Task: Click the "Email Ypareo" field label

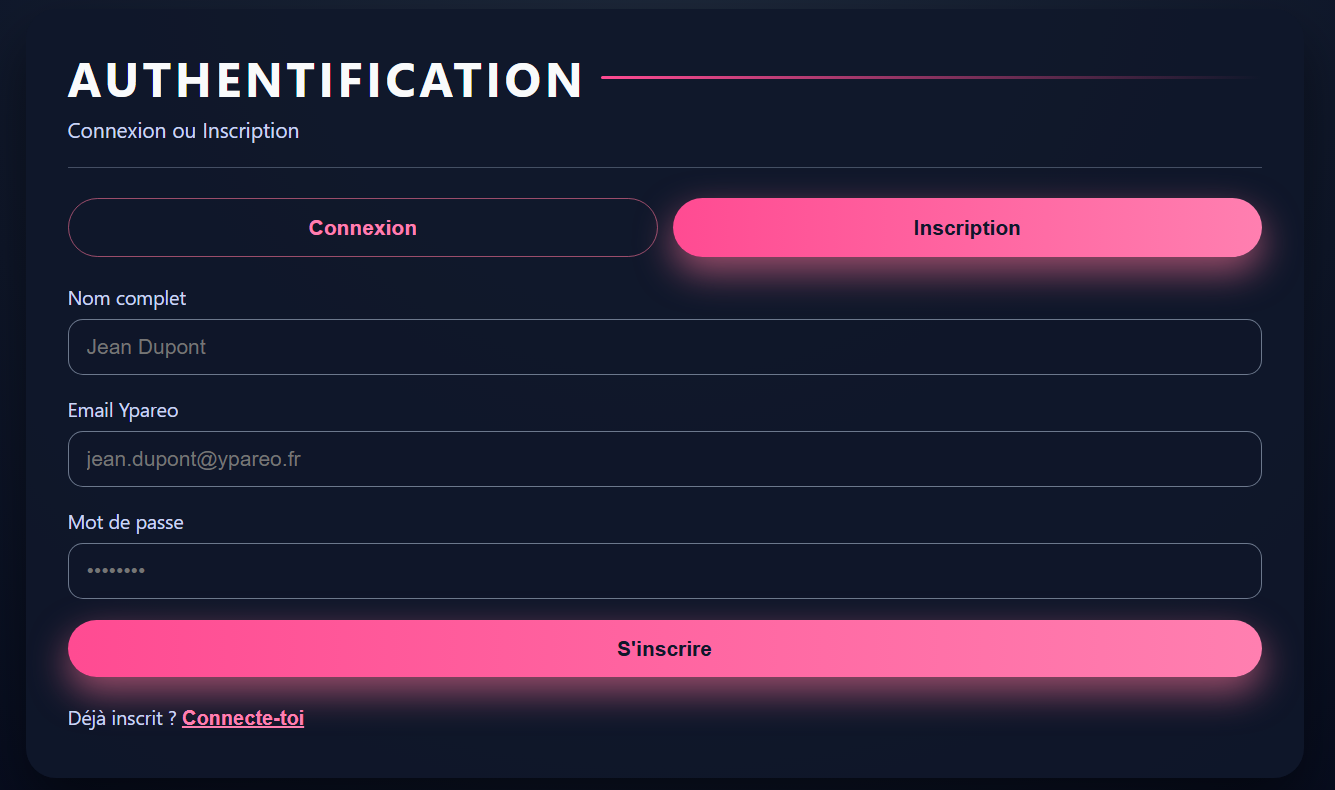Action: tap(123, 410)
